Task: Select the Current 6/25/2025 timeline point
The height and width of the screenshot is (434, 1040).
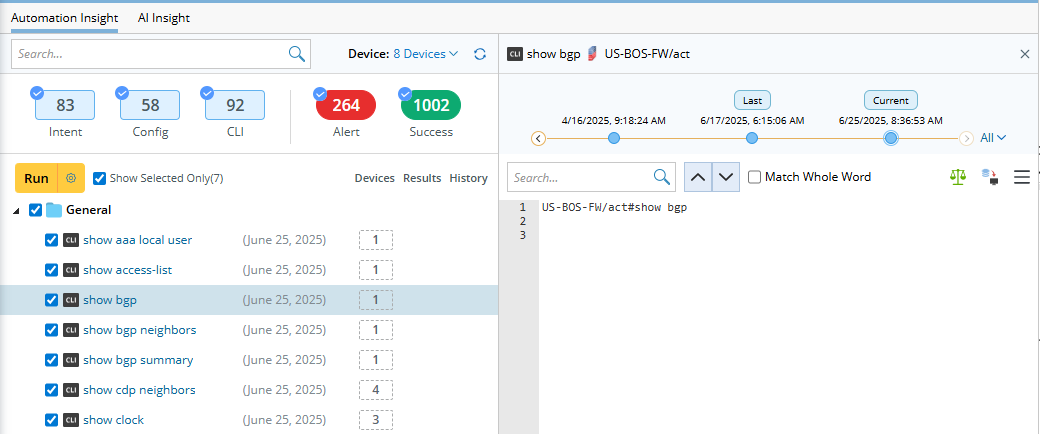Action: coord(891,138)
